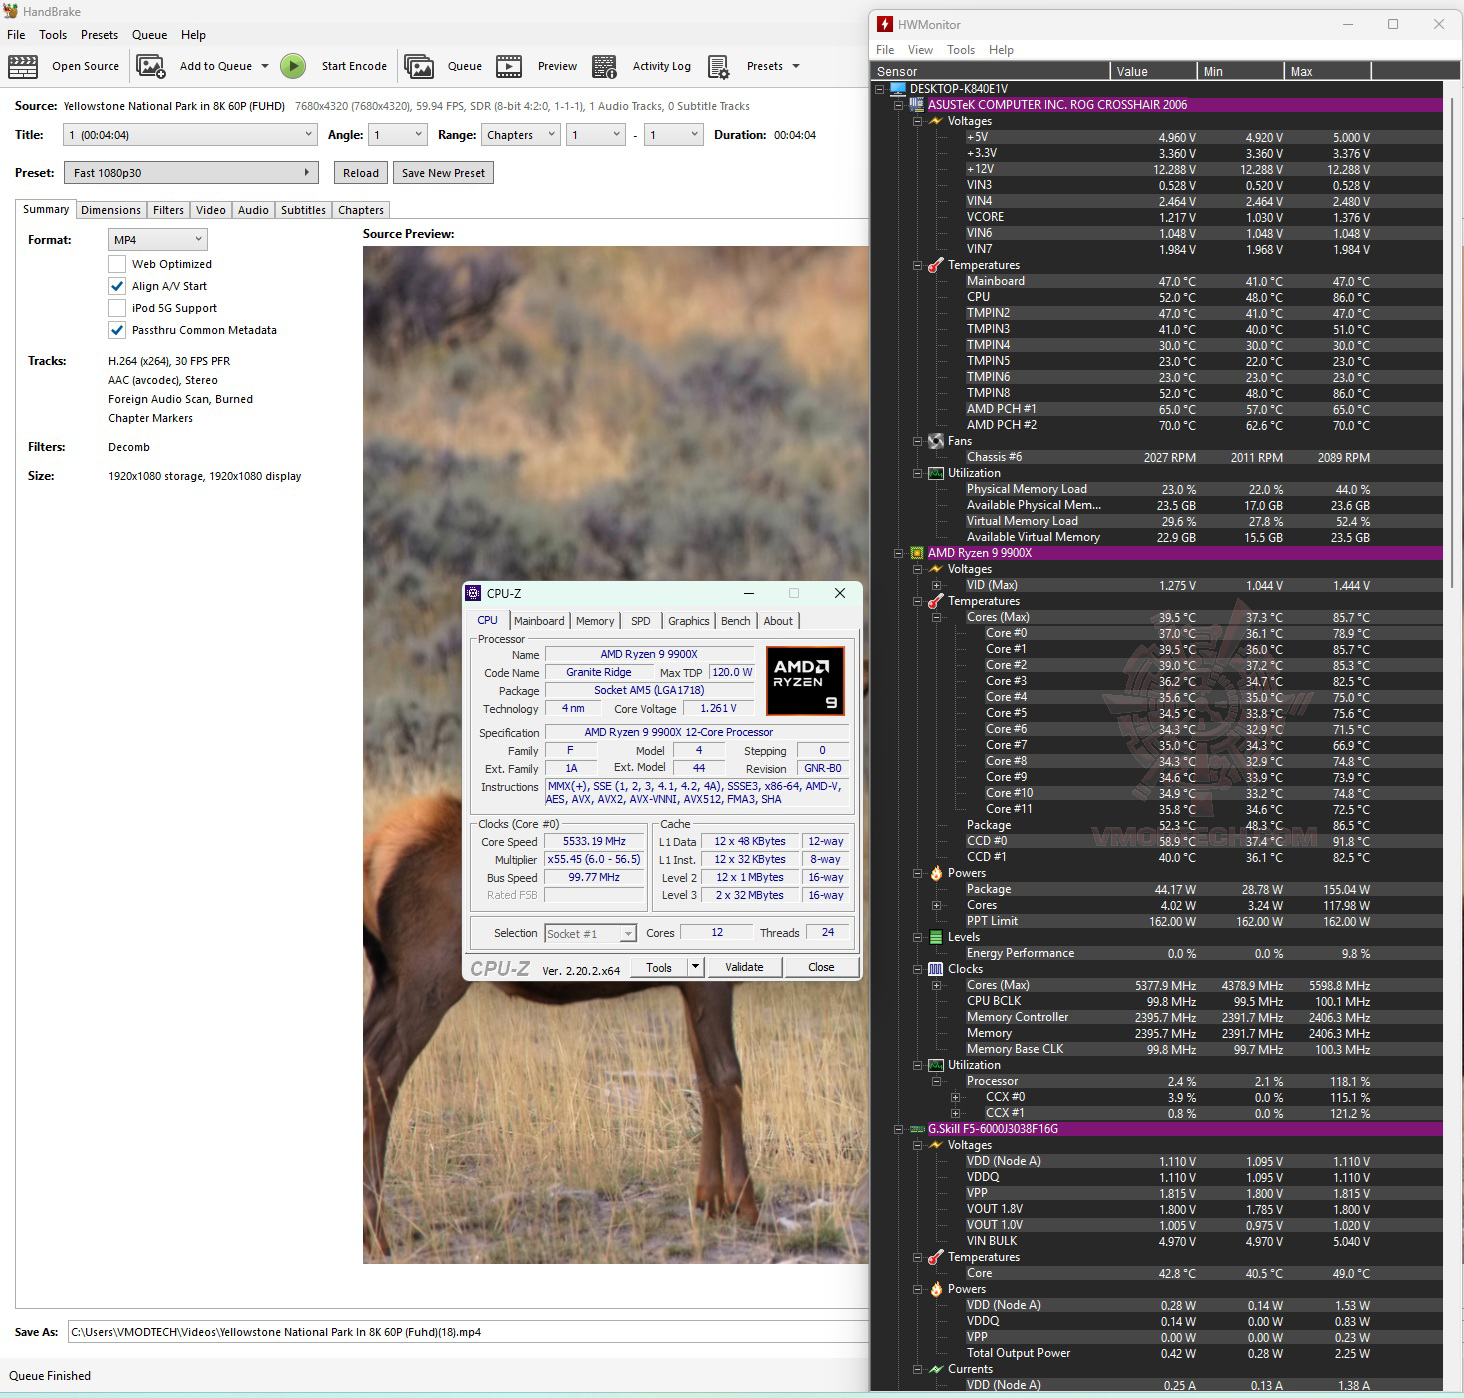This screenshot has height=1398, width=1464.
Task: Click the Queue Finished status text
Action: pyautogui.click(x=50, y=1376)
